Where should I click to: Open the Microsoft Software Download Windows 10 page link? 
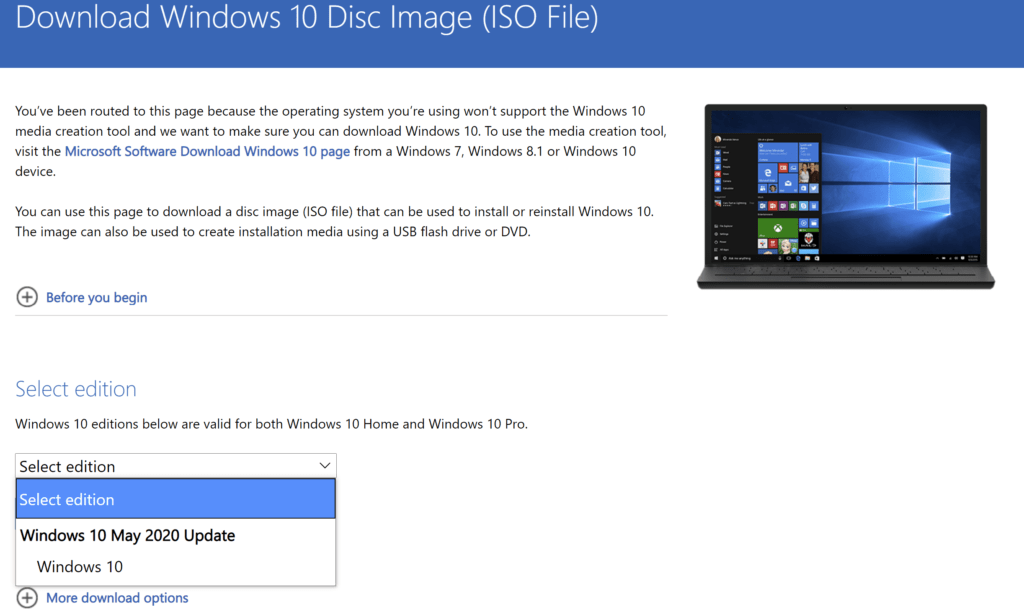pyautogui.click(x=207, y=152)
